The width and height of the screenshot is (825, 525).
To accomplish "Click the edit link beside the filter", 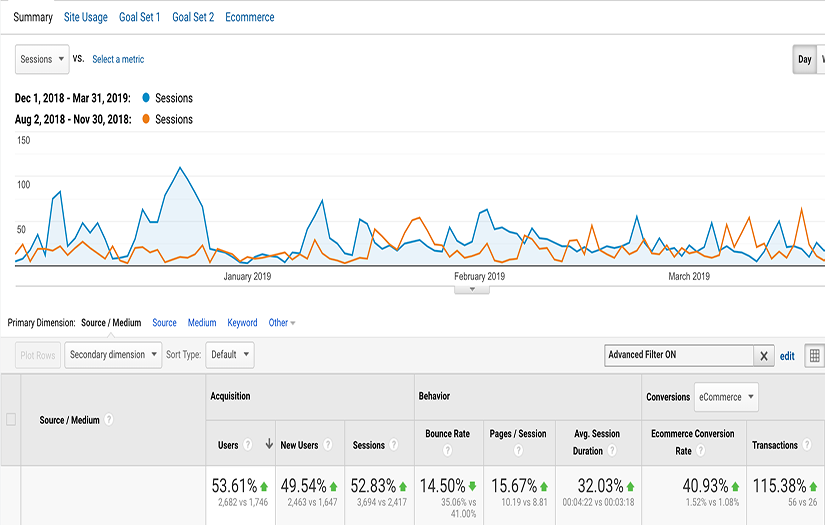I will point(787,355).
